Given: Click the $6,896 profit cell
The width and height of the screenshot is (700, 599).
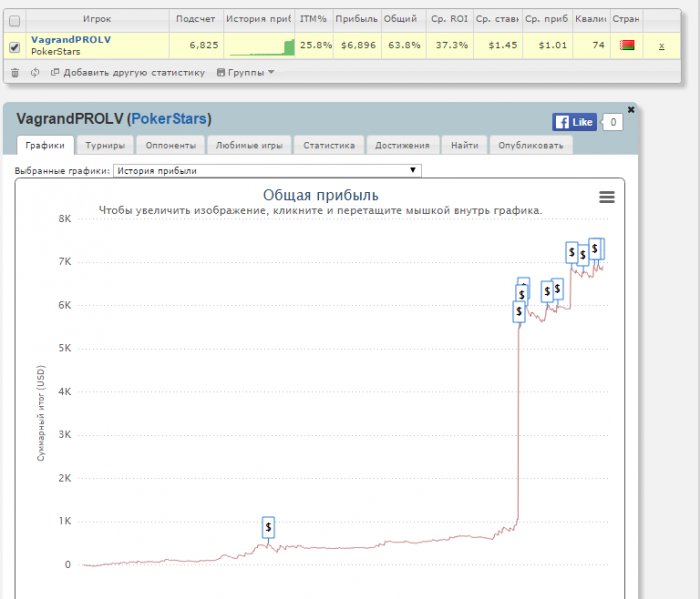Looking at the screenshot, I should click(x=358, y=45).
